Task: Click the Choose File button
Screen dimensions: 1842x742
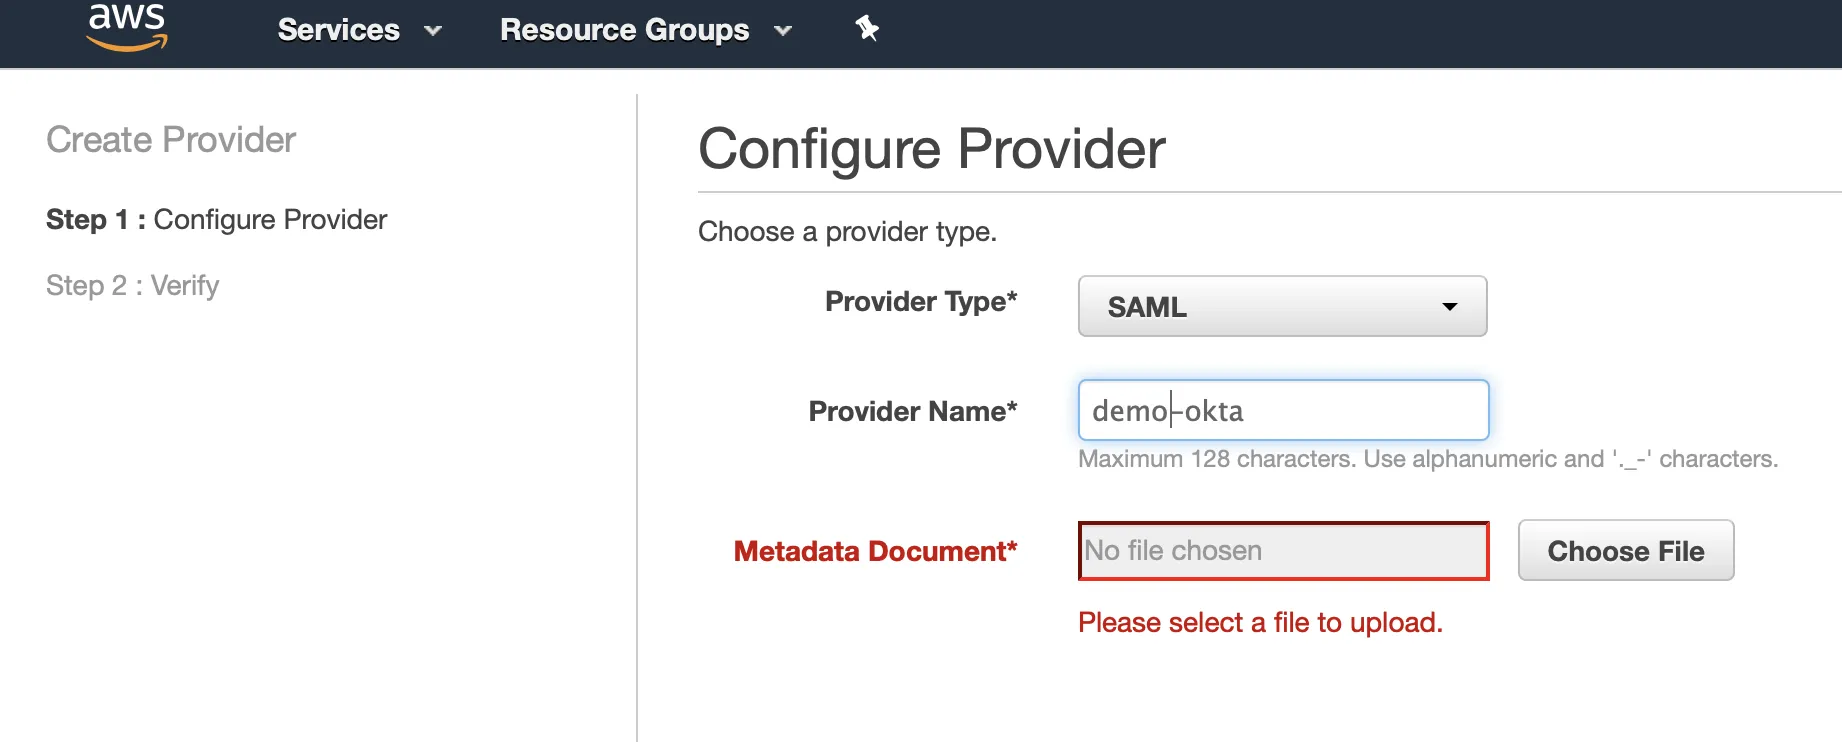Action: (x=1625, y=551)
